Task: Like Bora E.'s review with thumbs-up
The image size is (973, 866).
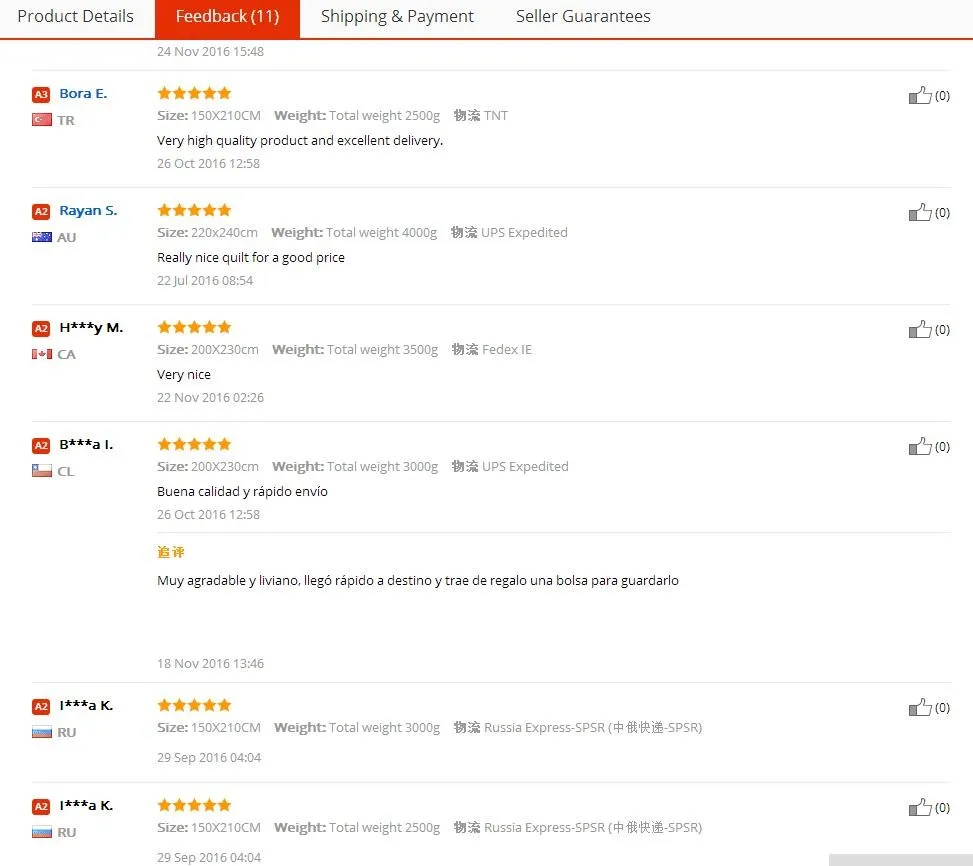Action: (920, 96)
